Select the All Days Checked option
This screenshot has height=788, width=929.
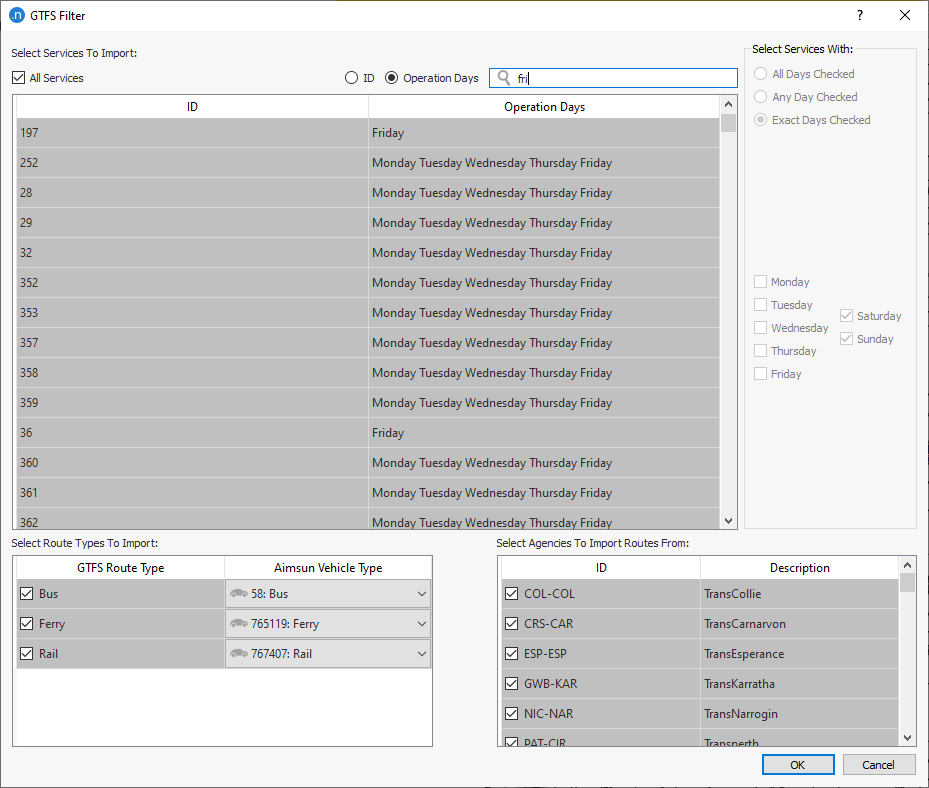(760, 73)
